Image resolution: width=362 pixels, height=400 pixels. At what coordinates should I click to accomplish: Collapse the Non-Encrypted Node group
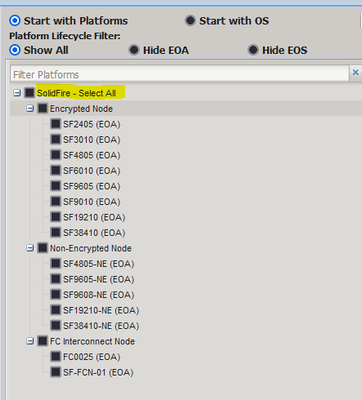point(30,248)
